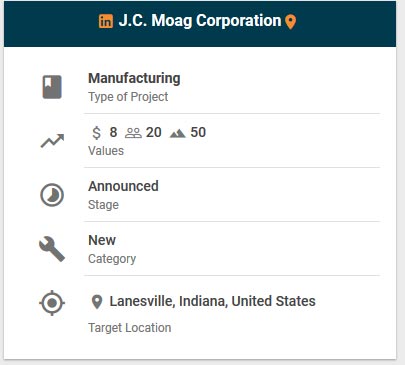Click the value 20 next to people icon
Image resolution: width=405 pixels, height=365 pixels.
coord(154,132)
